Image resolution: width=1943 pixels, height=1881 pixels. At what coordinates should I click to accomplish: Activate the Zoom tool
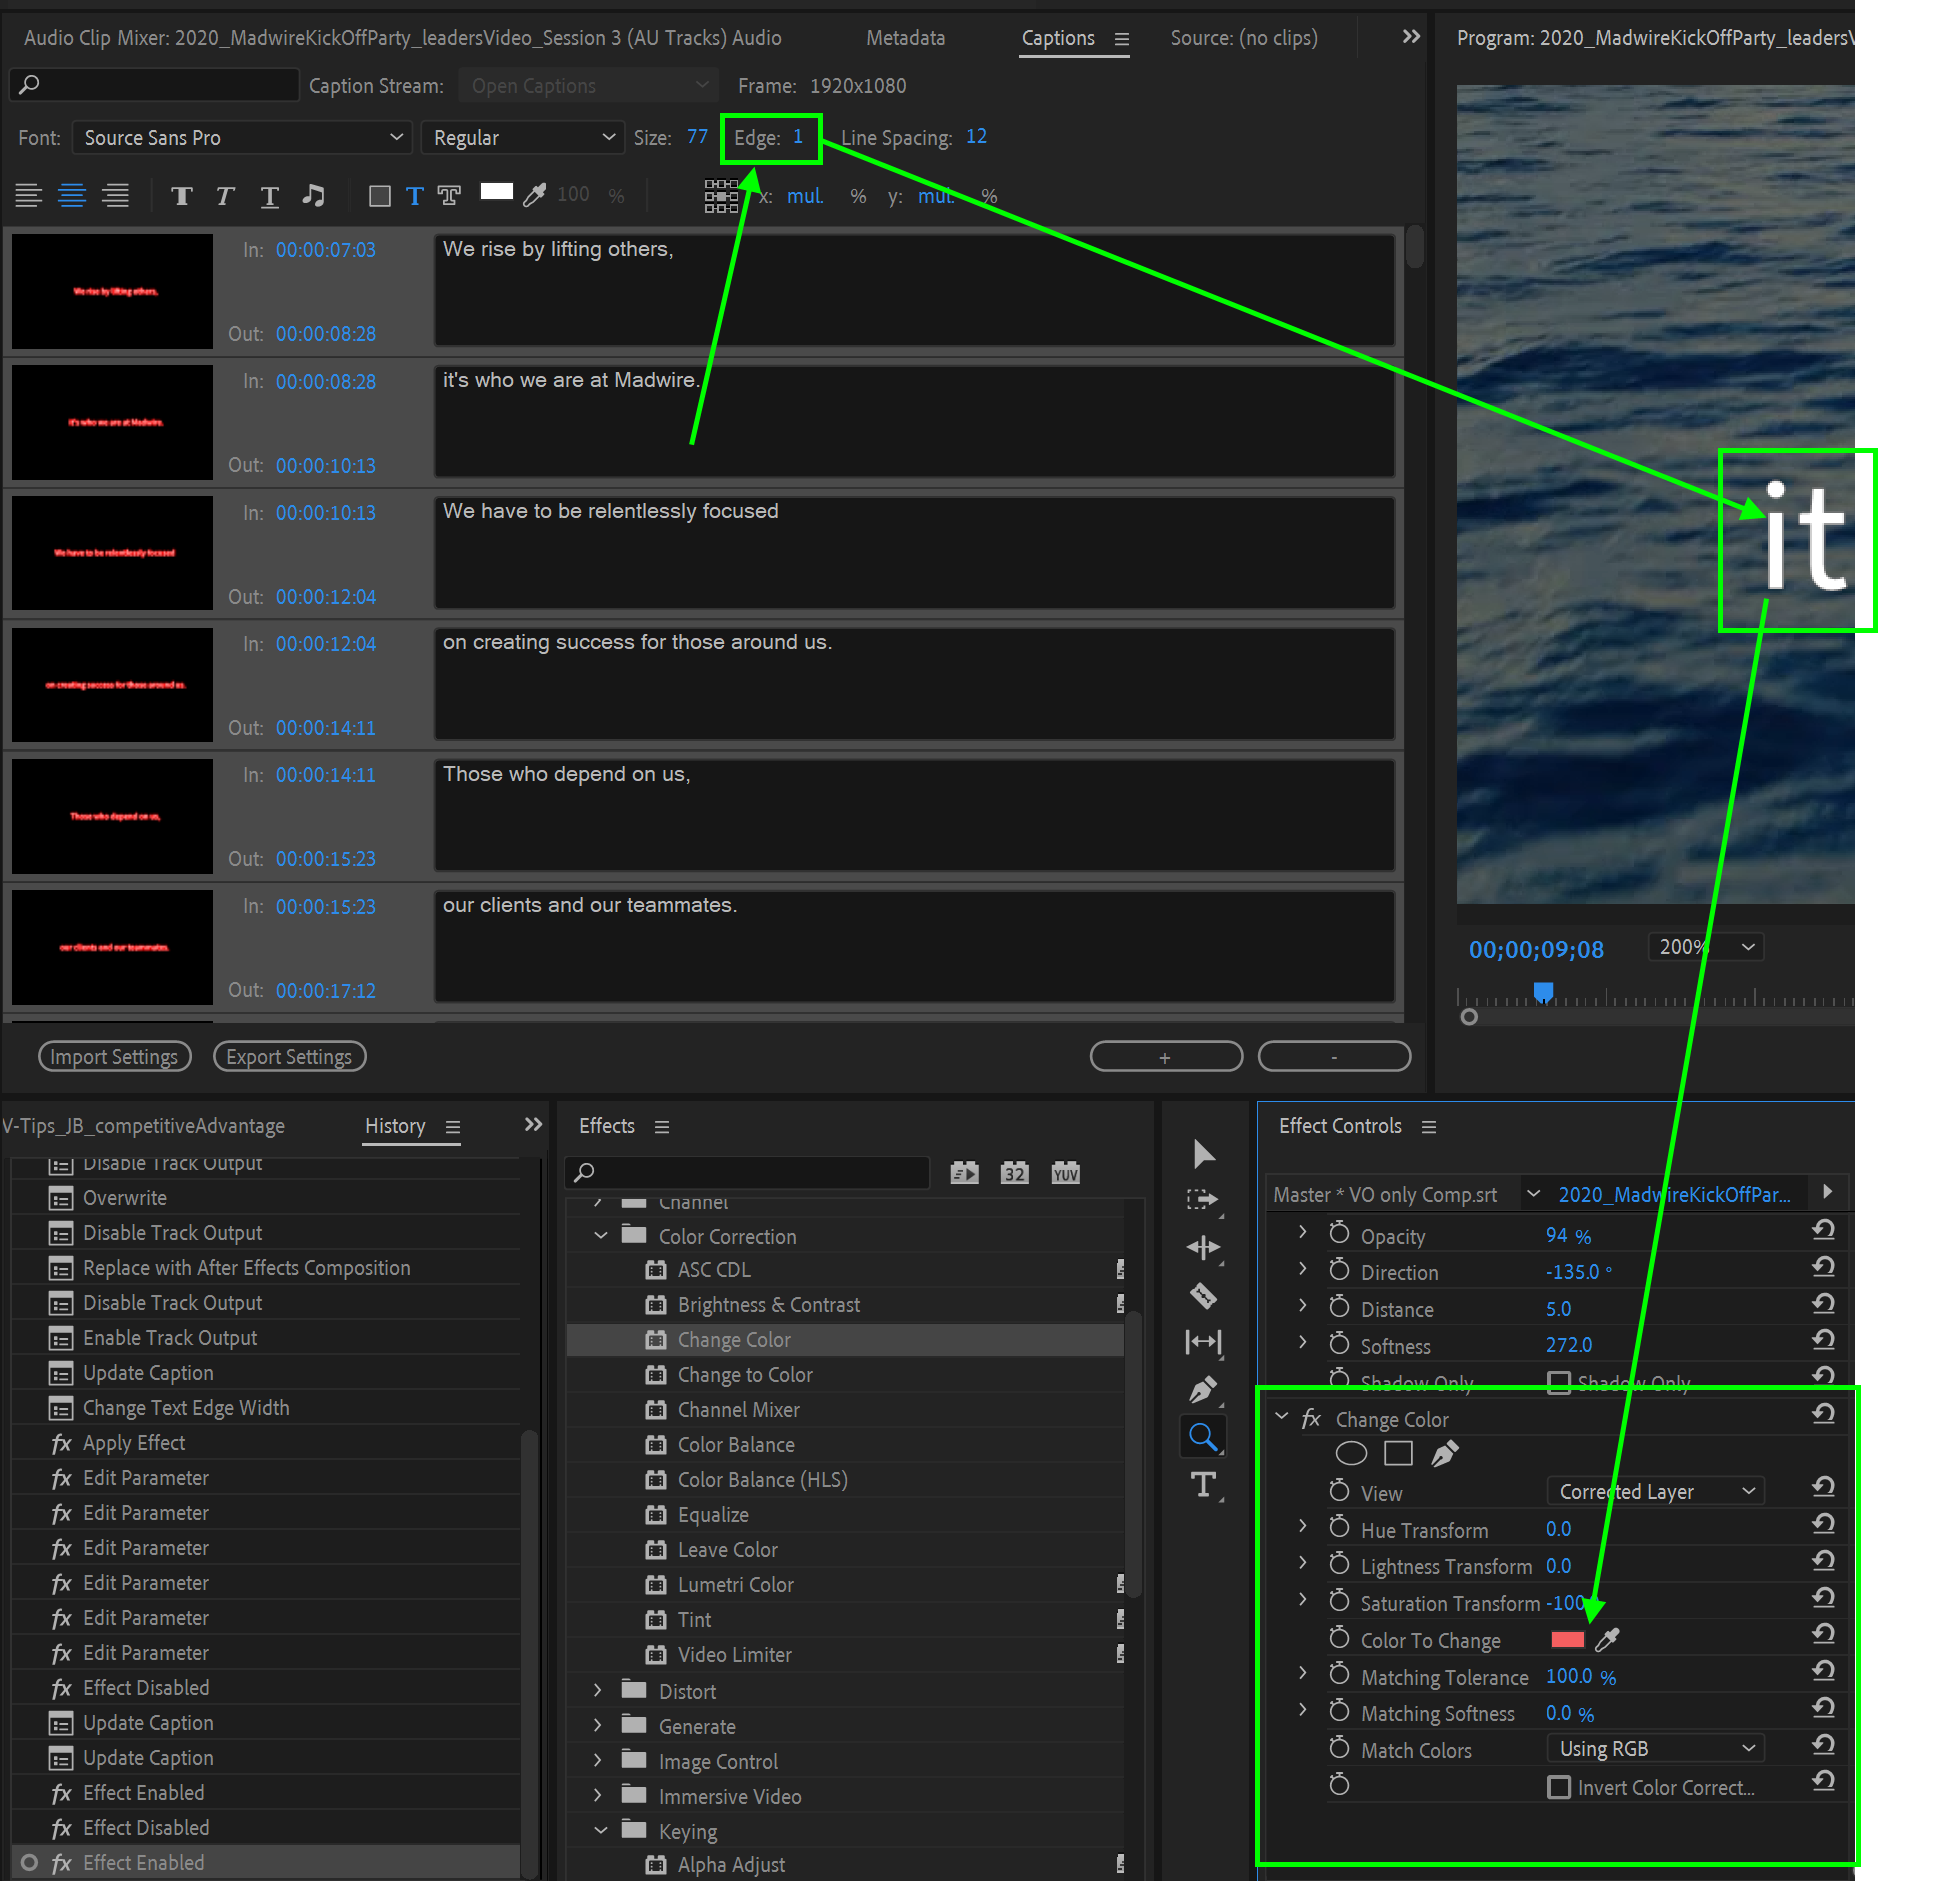[1203, 1437]
